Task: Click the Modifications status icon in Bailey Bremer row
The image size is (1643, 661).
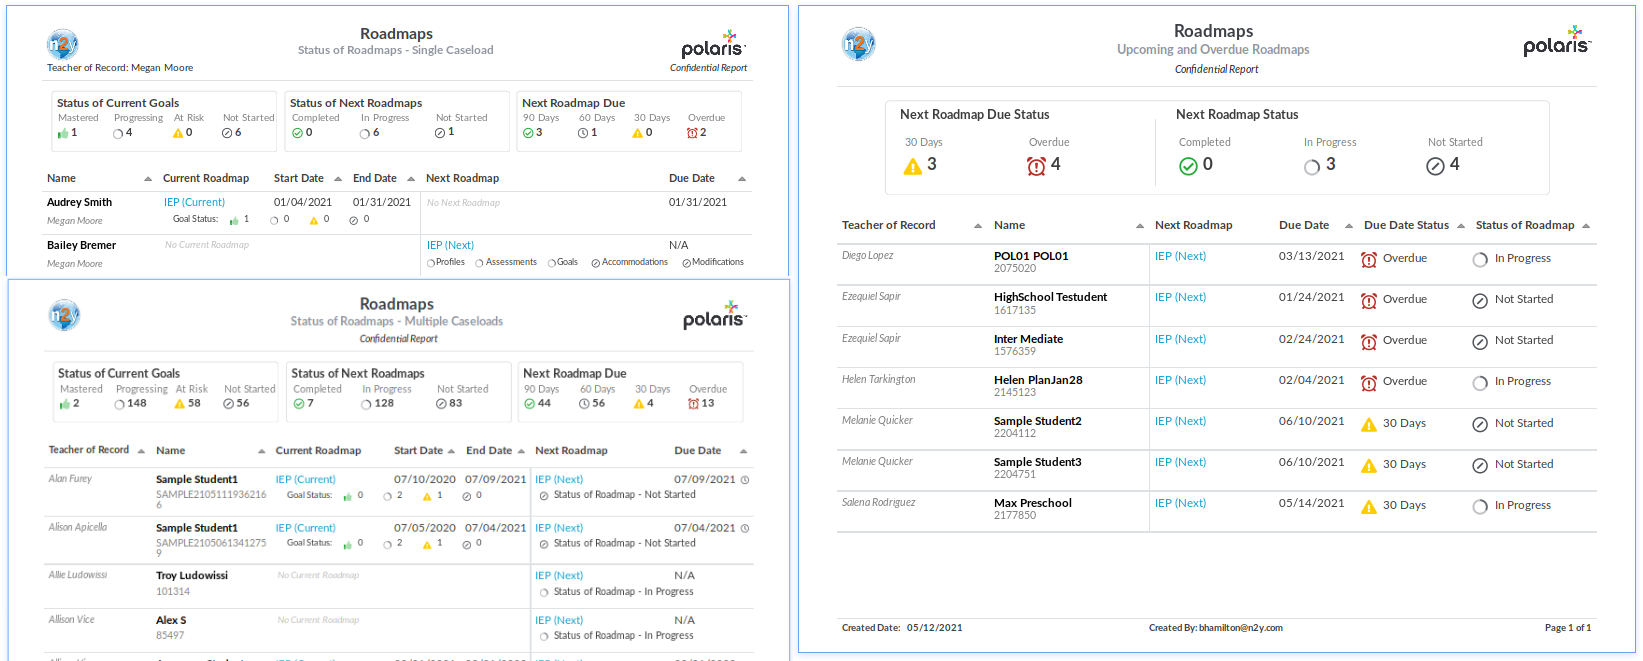Action: pos(687,263)
